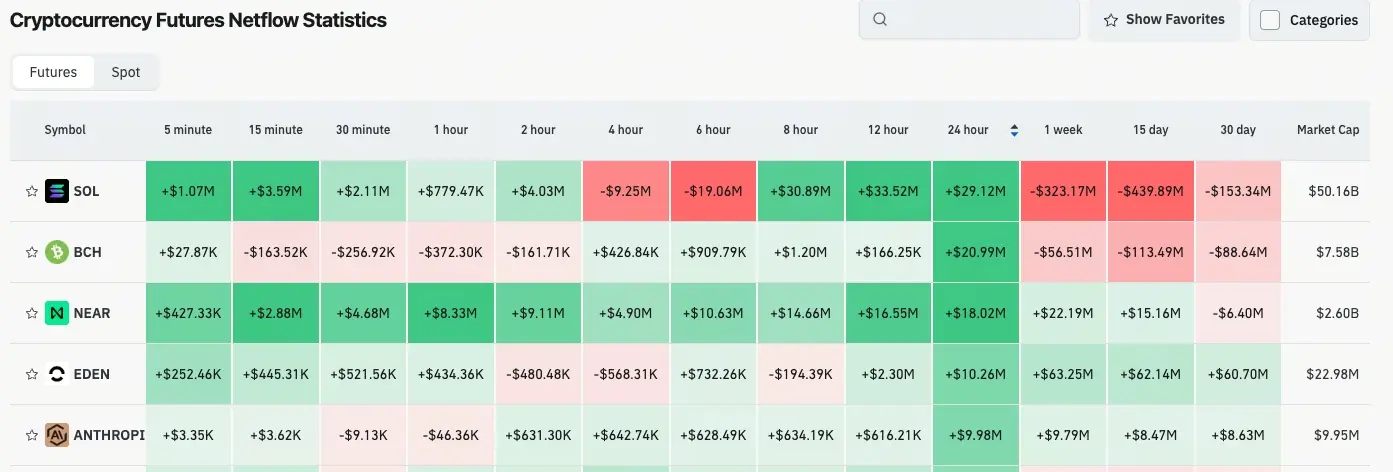
Task: Favorite ANTHROPI with its star icon
Action: click(32, 435)
